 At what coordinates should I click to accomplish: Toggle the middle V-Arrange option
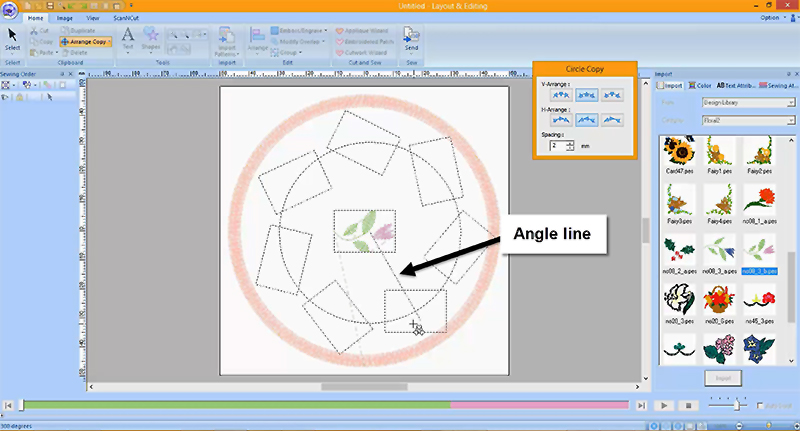click(x=588, y=94)
